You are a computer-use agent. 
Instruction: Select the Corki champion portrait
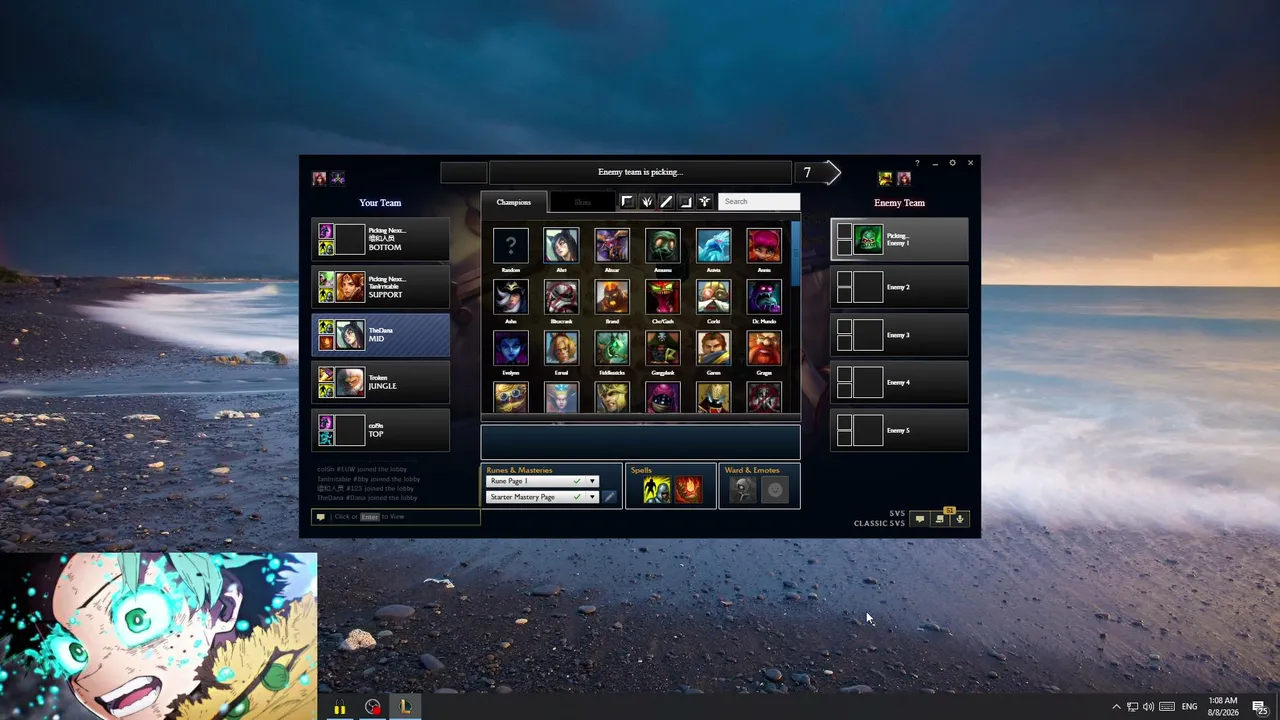coord(713,297)
